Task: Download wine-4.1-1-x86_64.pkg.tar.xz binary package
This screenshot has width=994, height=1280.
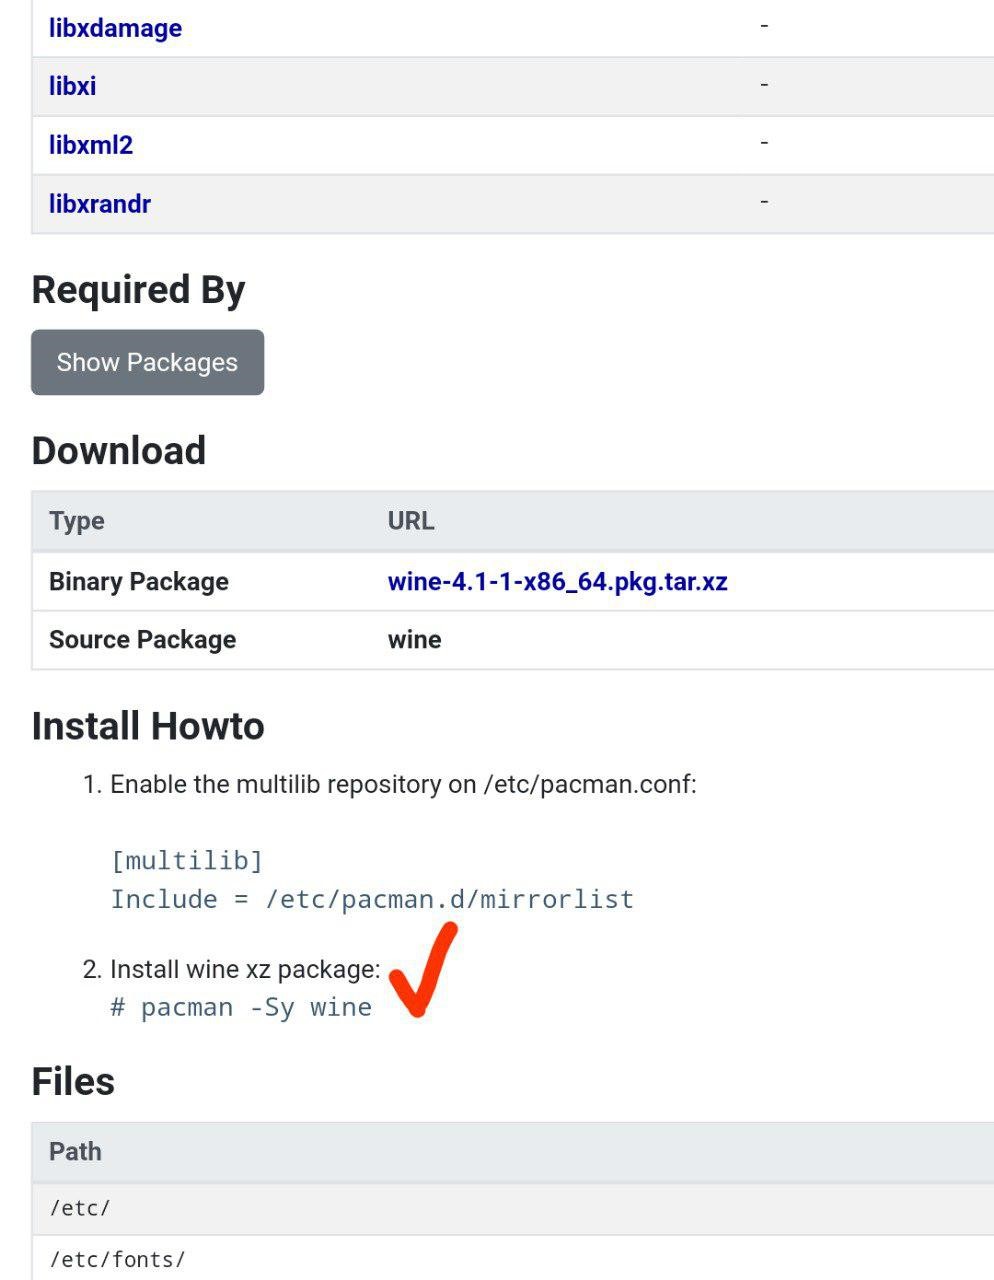Action: click(557, 581)
